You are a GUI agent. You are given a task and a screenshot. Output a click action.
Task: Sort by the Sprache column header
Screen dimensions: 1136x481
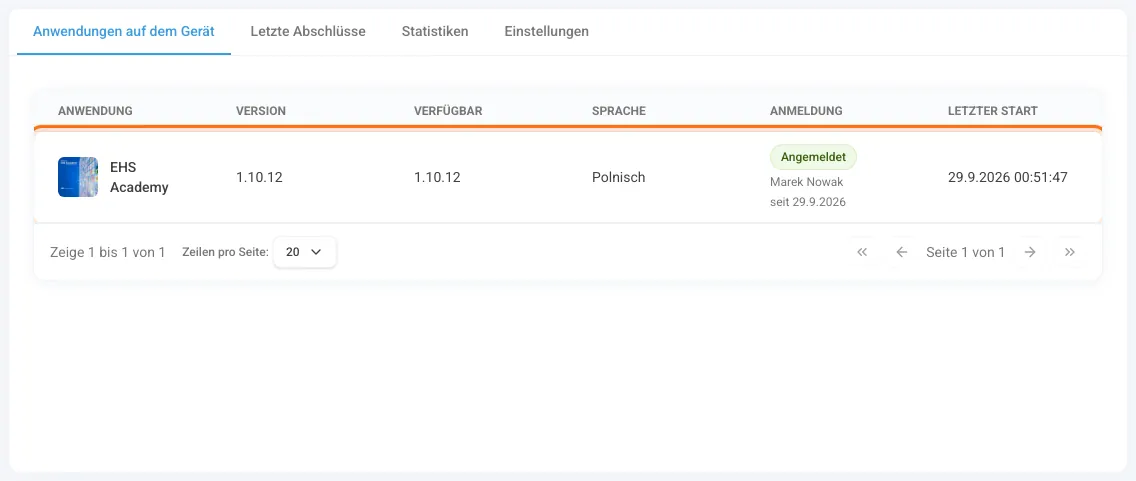point(619,111)
